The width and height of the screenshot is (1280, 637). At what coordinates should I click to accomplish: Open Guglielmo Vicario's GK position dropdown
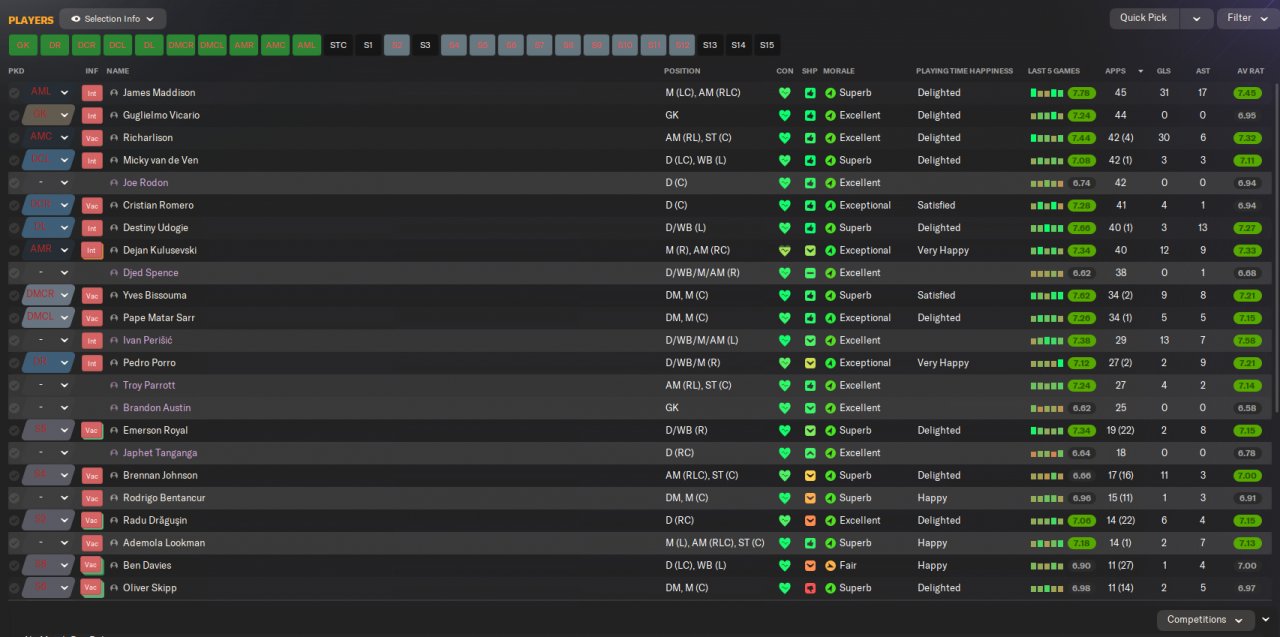(x=64, y=115)
